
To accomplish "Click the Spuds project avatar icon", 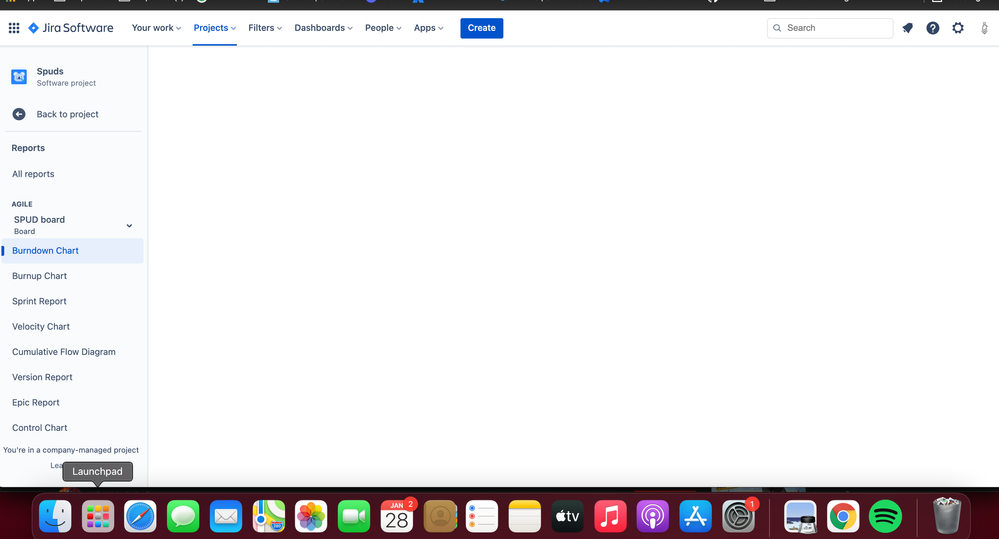I will click(19, 77).
